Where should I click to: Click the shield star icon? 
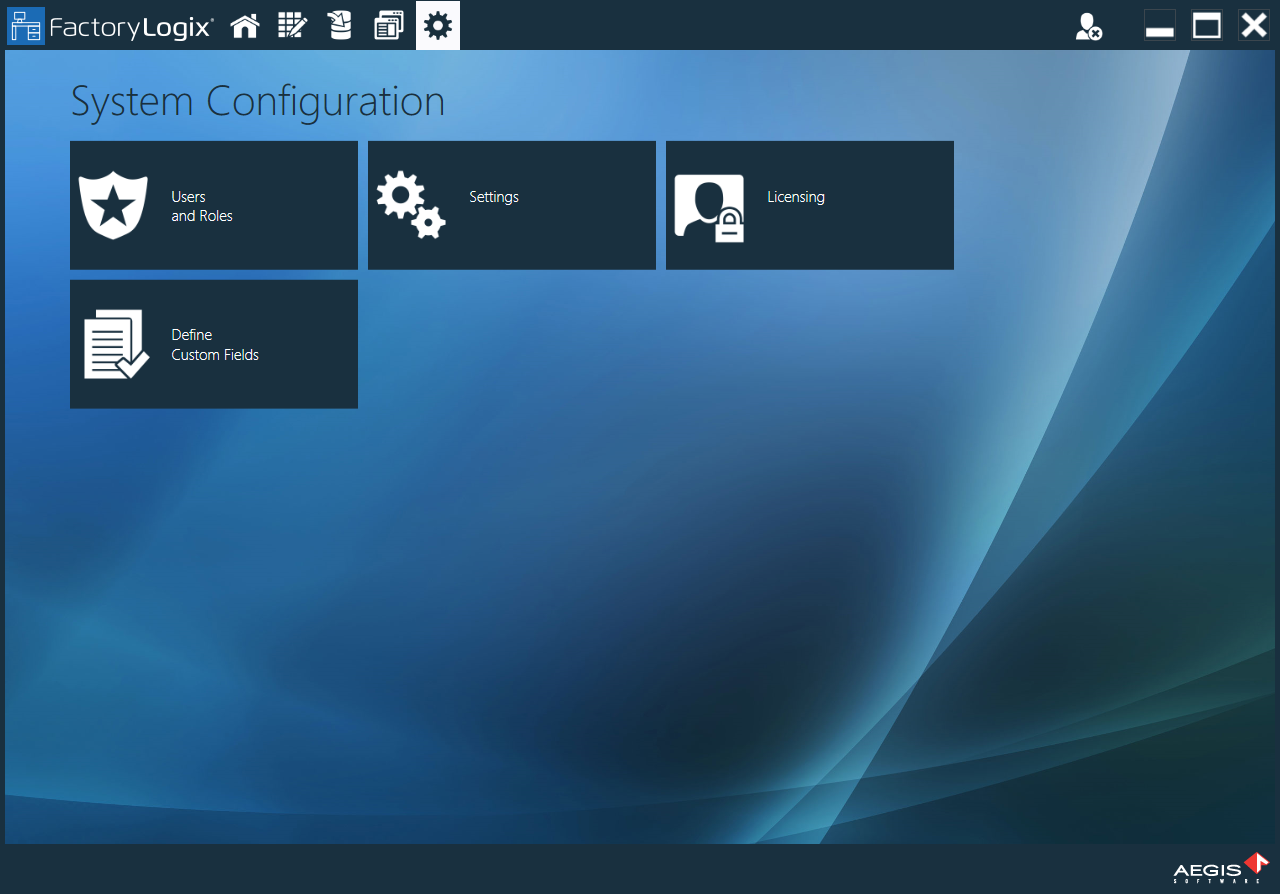[113, 206]
